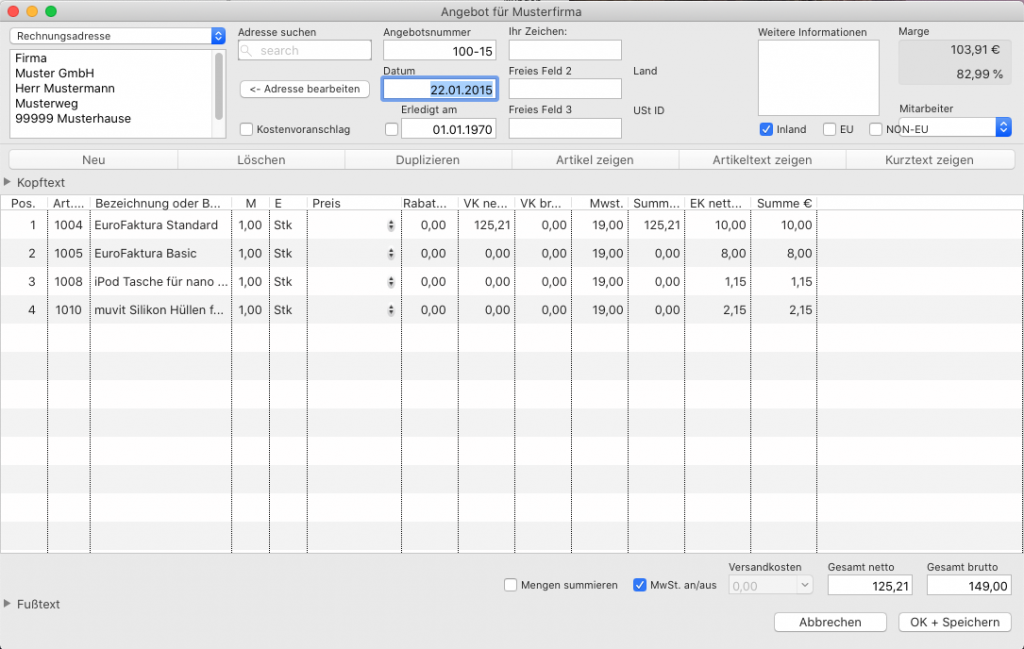Image resolution: width=1024 pixels, height=649 pixels.
Task: Click the magnifier icon in search field
Action: tap(247, 50)
